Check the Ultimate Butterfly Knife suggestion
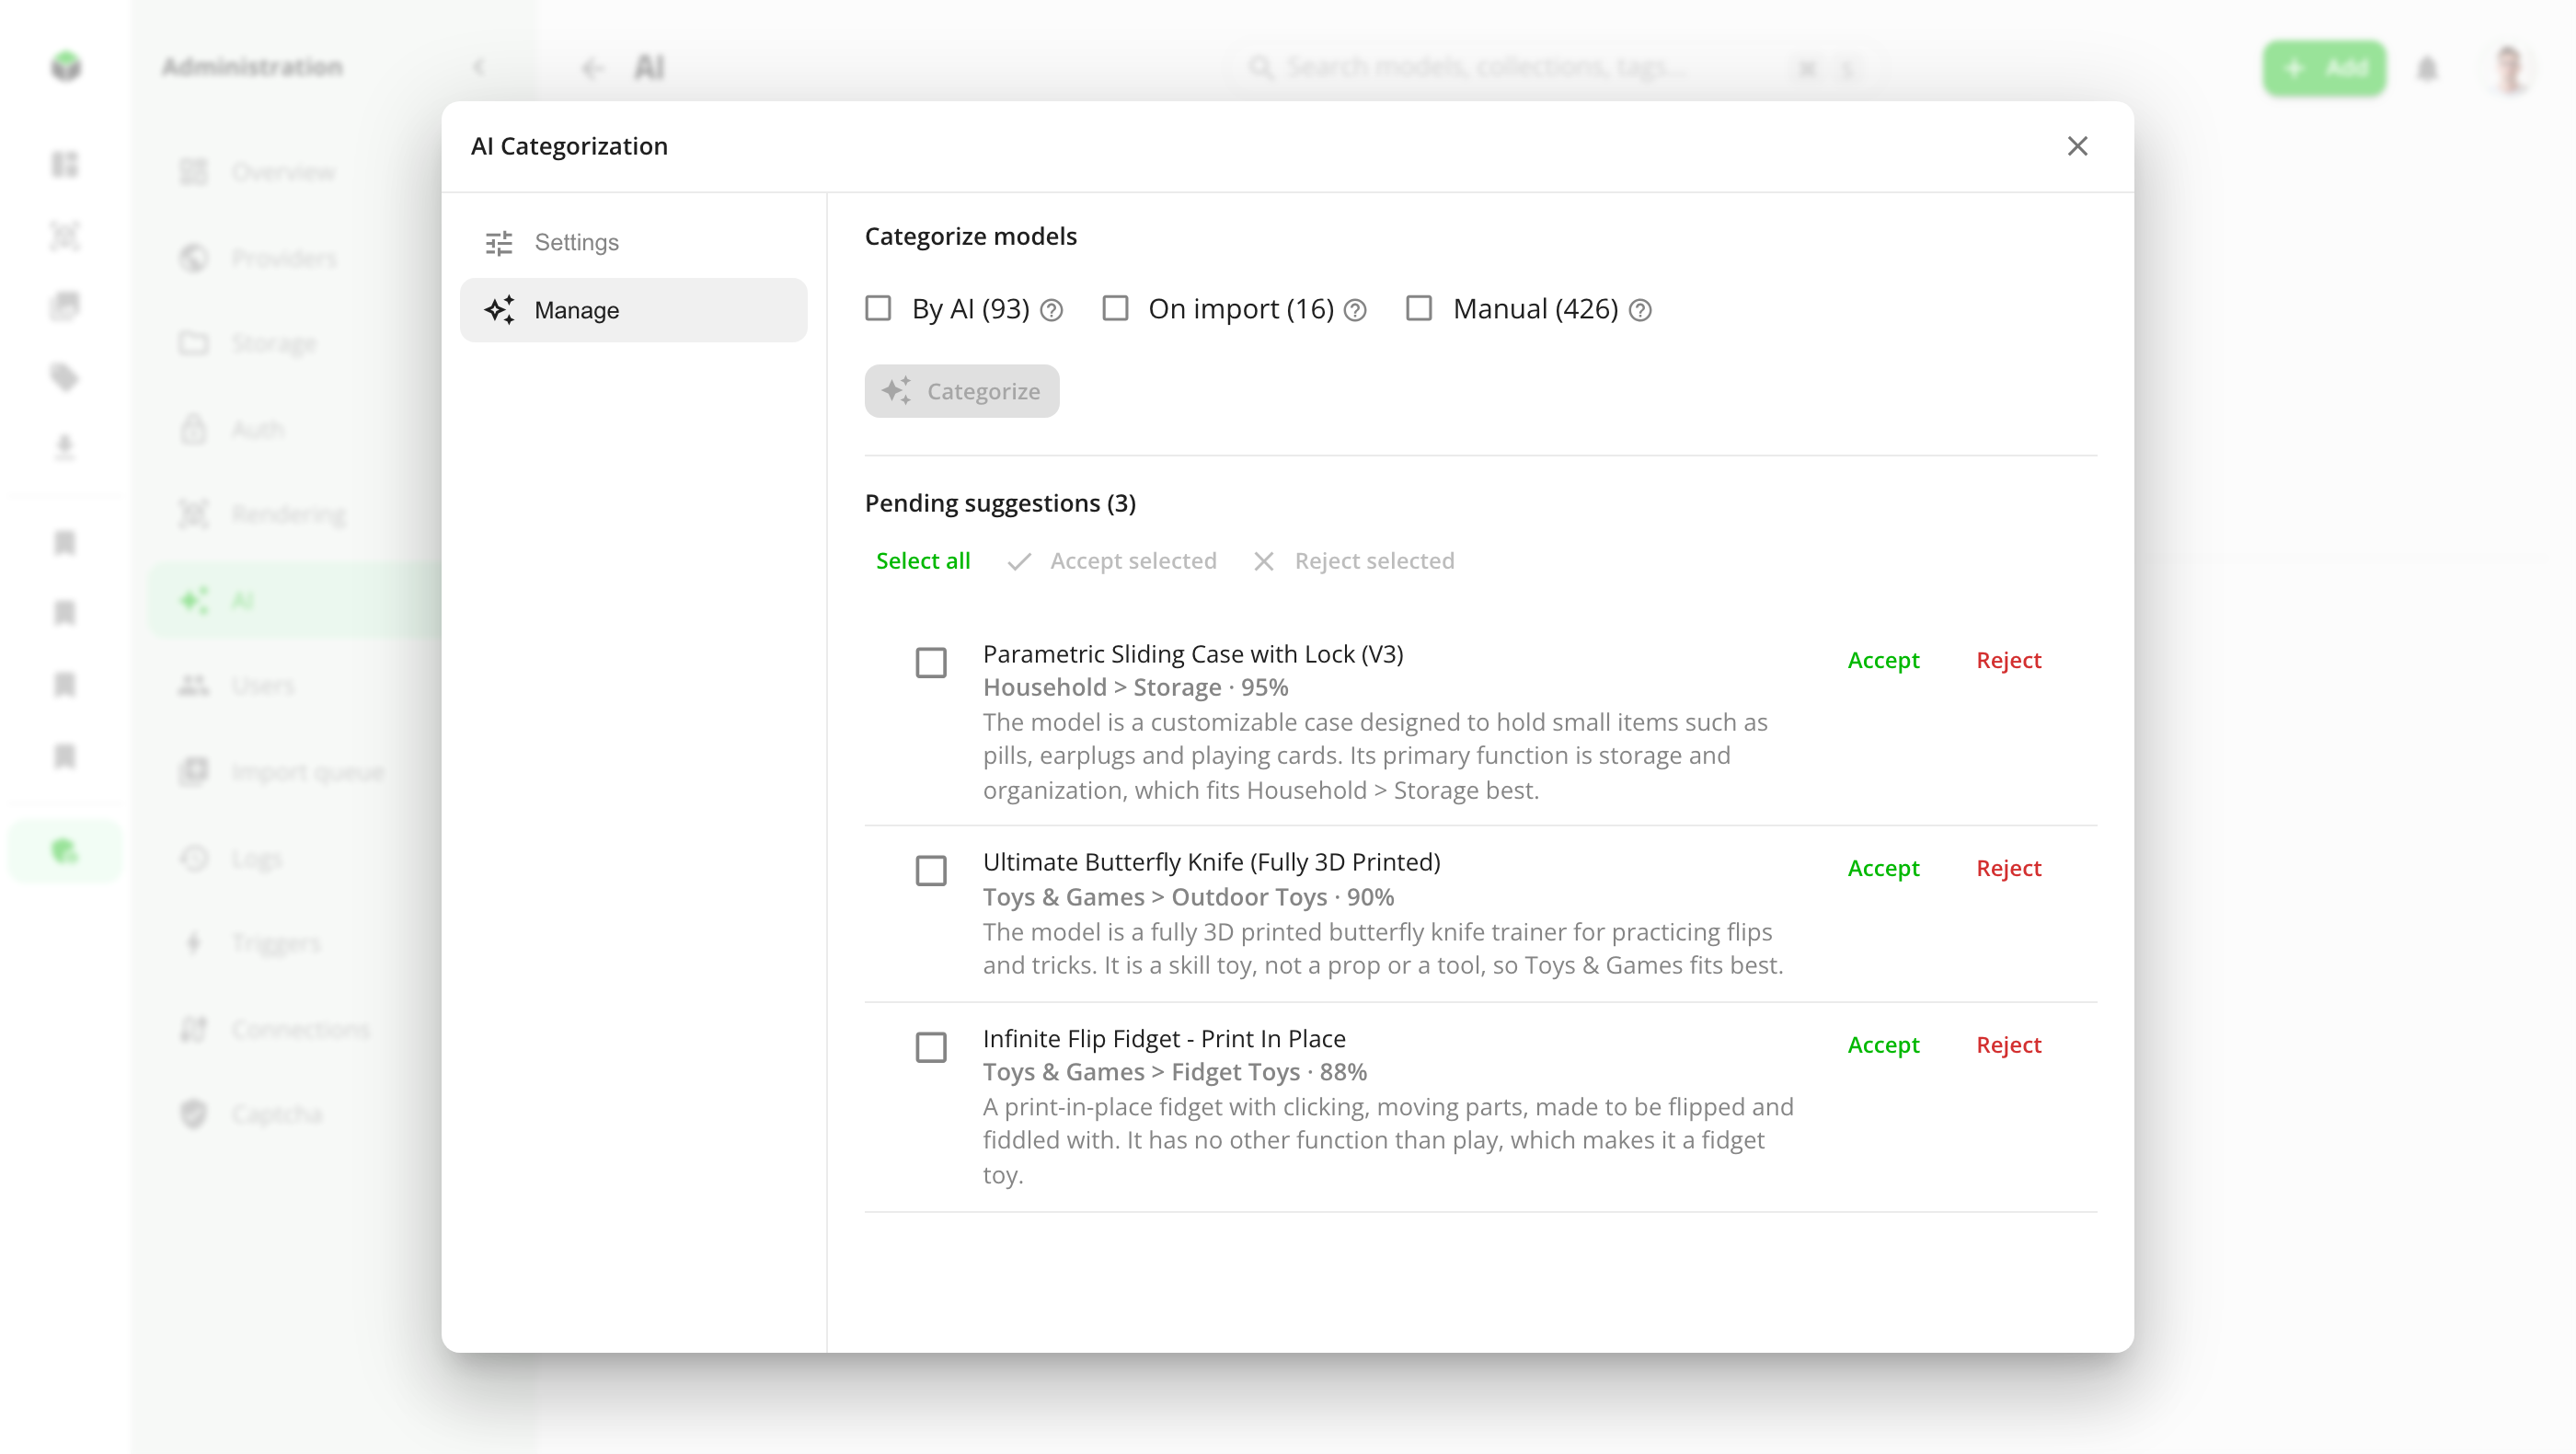2576x1454 pixels. [x=931, y=870]
